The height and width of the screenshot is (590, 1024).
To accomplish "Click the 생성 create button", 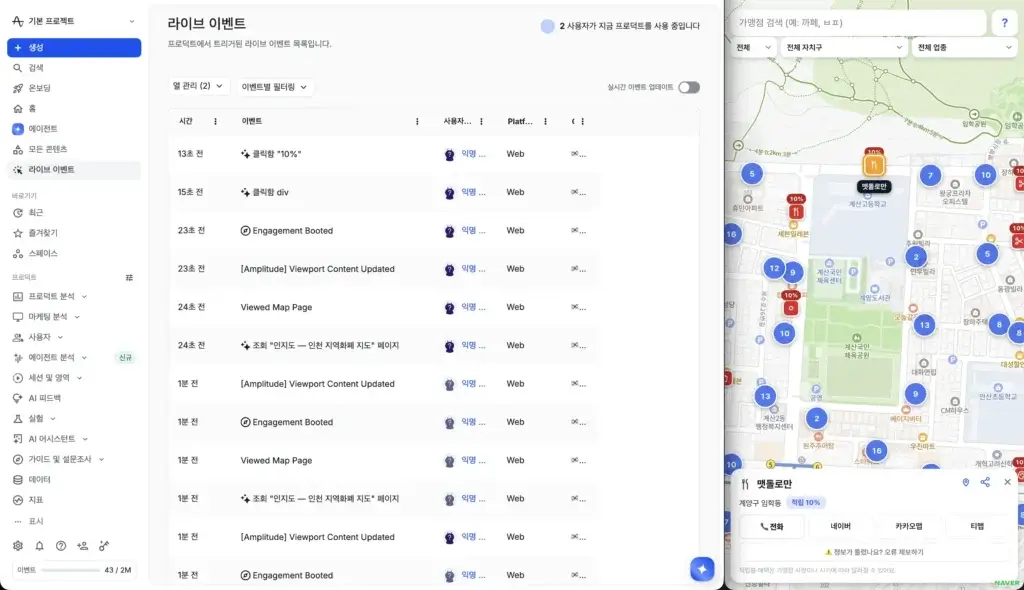I will 74,48.
